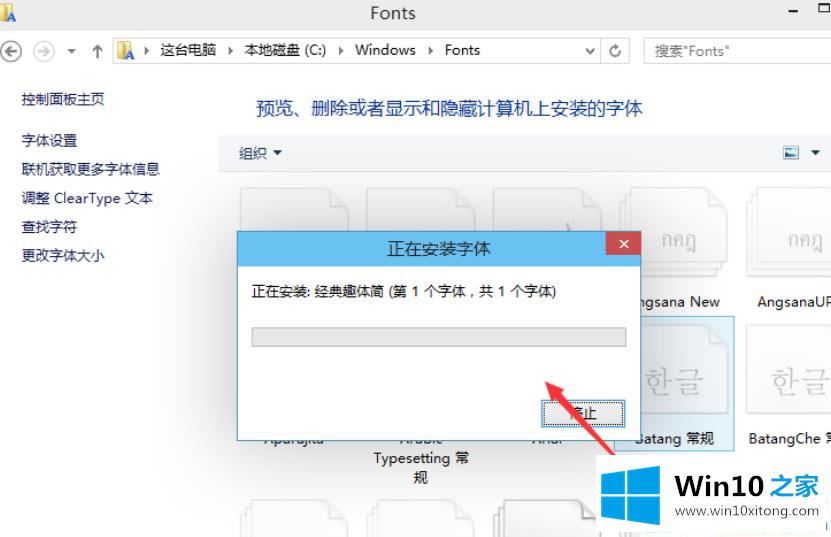This screenshot has width=831, height=537.
Task: Expand chevron before 这台电脑 breadcrumb
Action: click(x=147, y=50)
